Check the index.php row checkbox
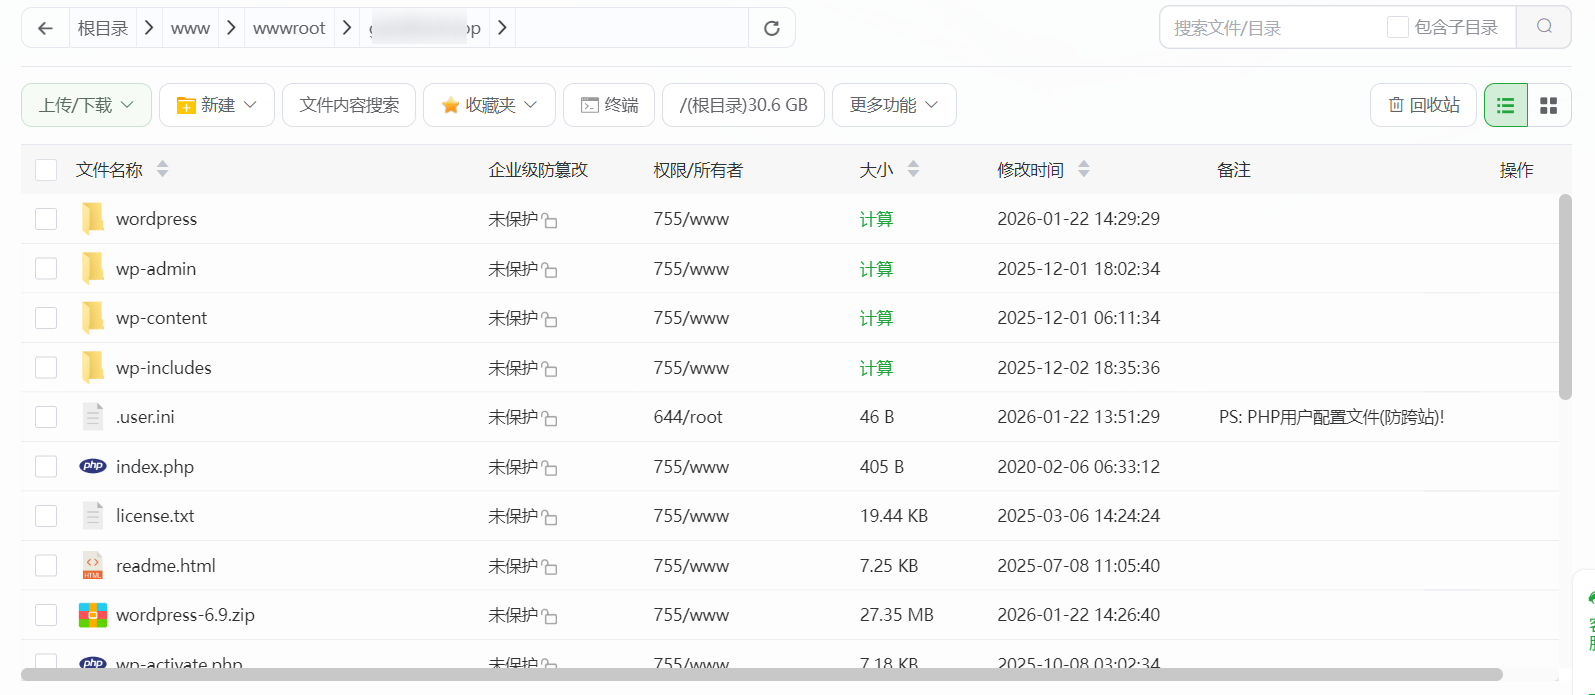The height and width of the screenshot is (695, 1595). [46, 466]
